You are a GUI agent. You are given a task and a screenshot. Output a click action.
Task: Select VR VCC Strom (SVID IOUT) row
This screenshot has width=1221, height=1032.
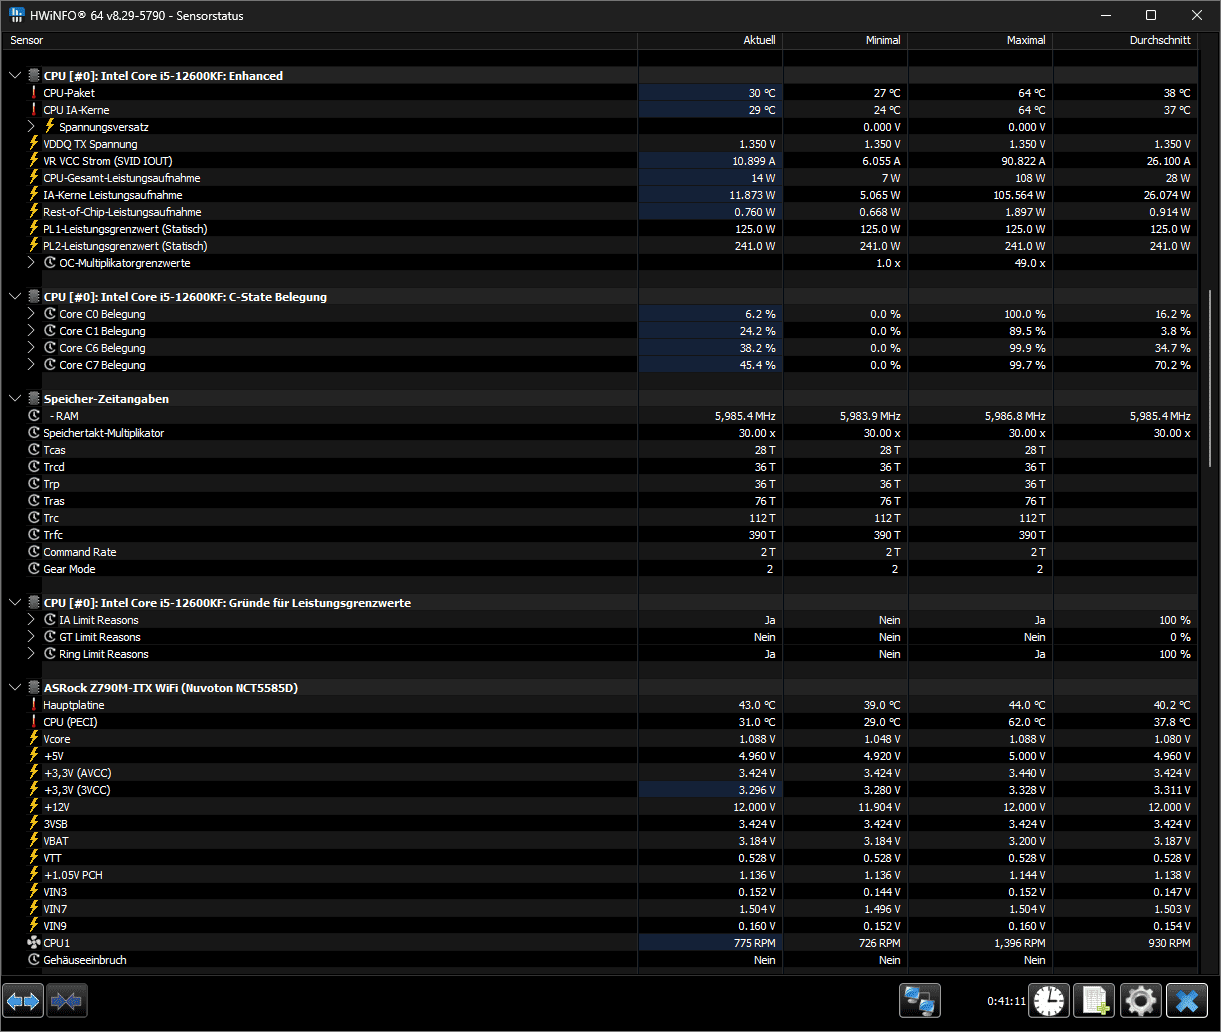pyautogui.click(x=600, y=161)
